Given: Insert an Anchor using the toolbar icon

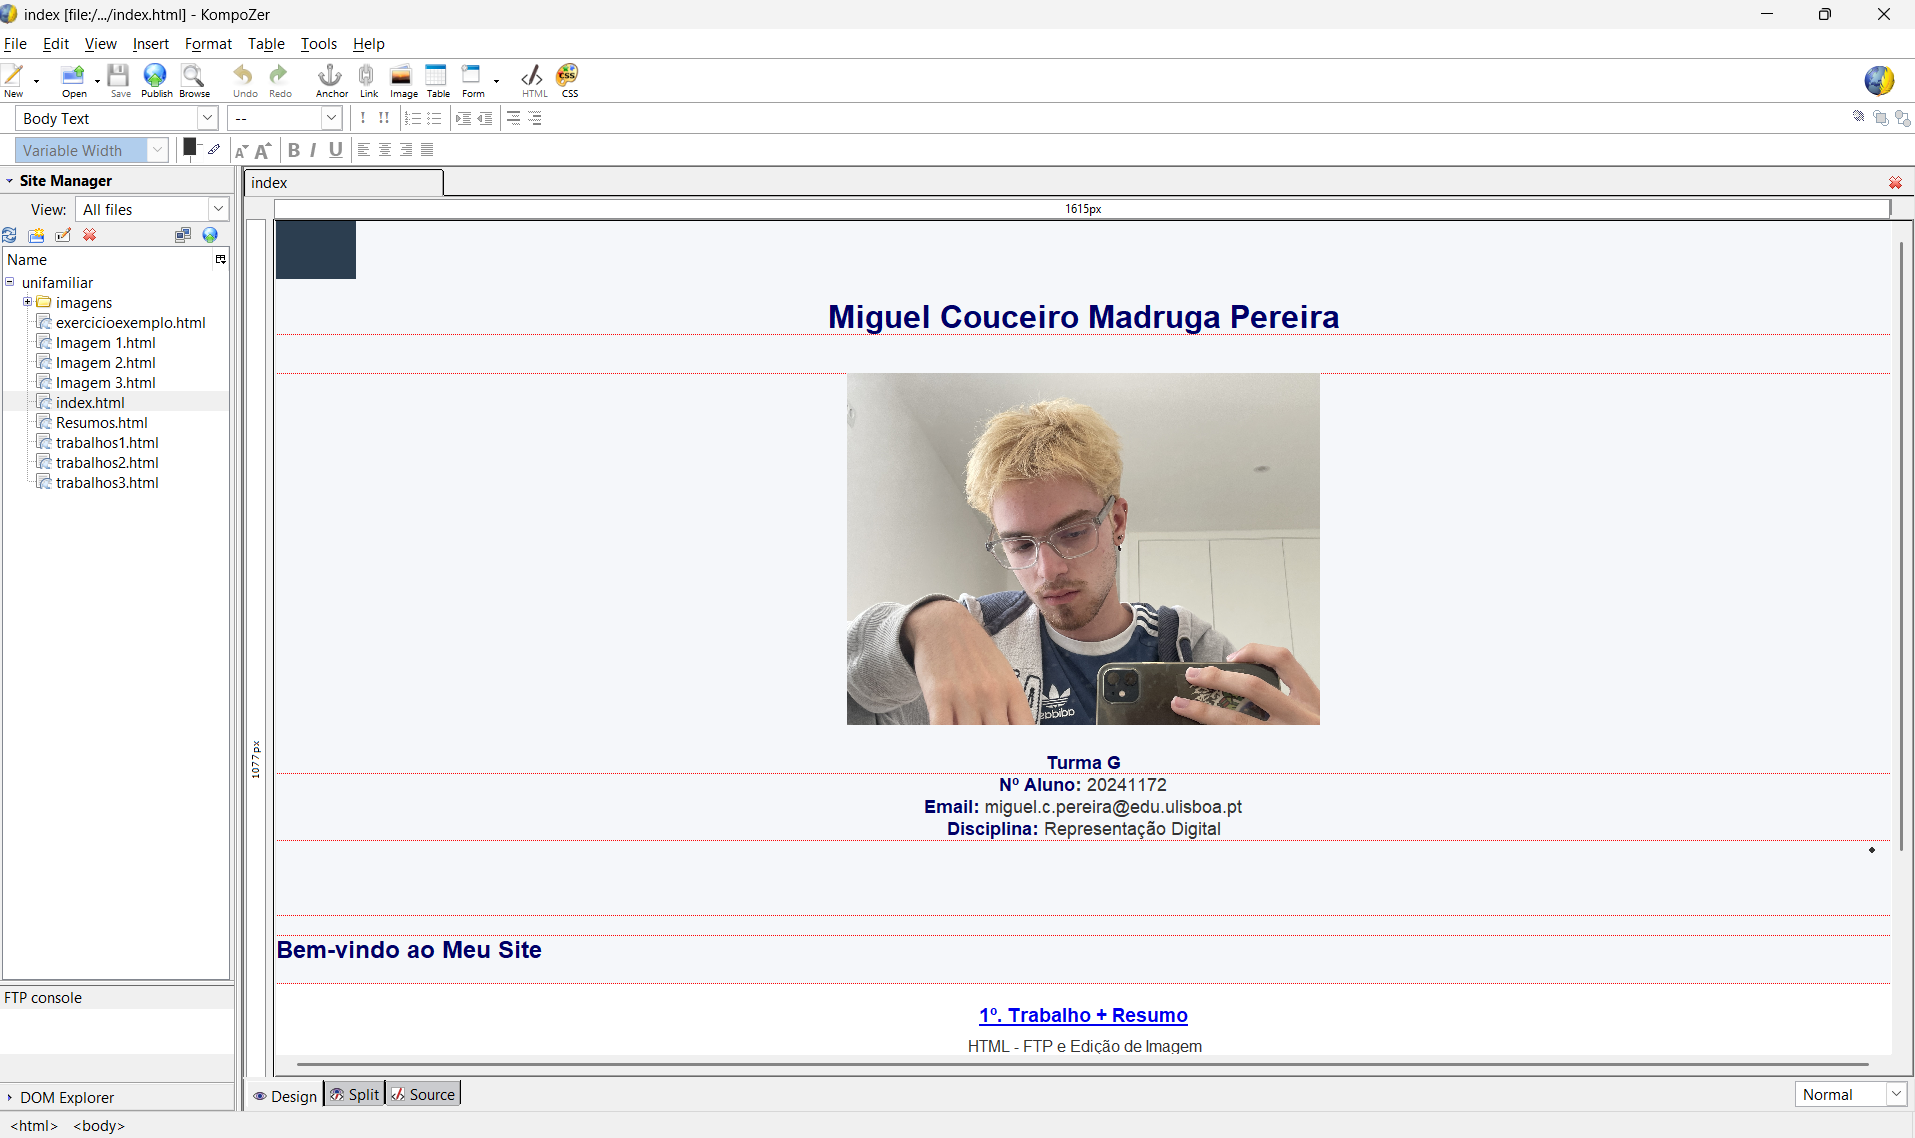Looking at the screenshot, I should pos(330,77).
